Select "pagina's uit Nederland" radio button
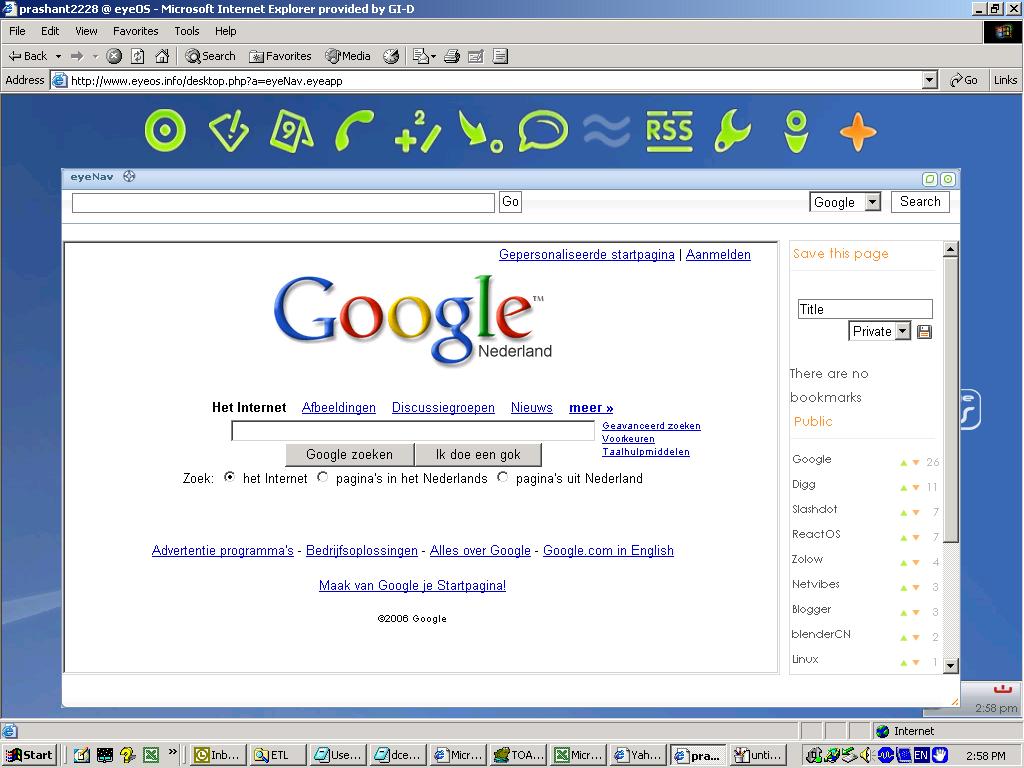 tap(502, 477)
